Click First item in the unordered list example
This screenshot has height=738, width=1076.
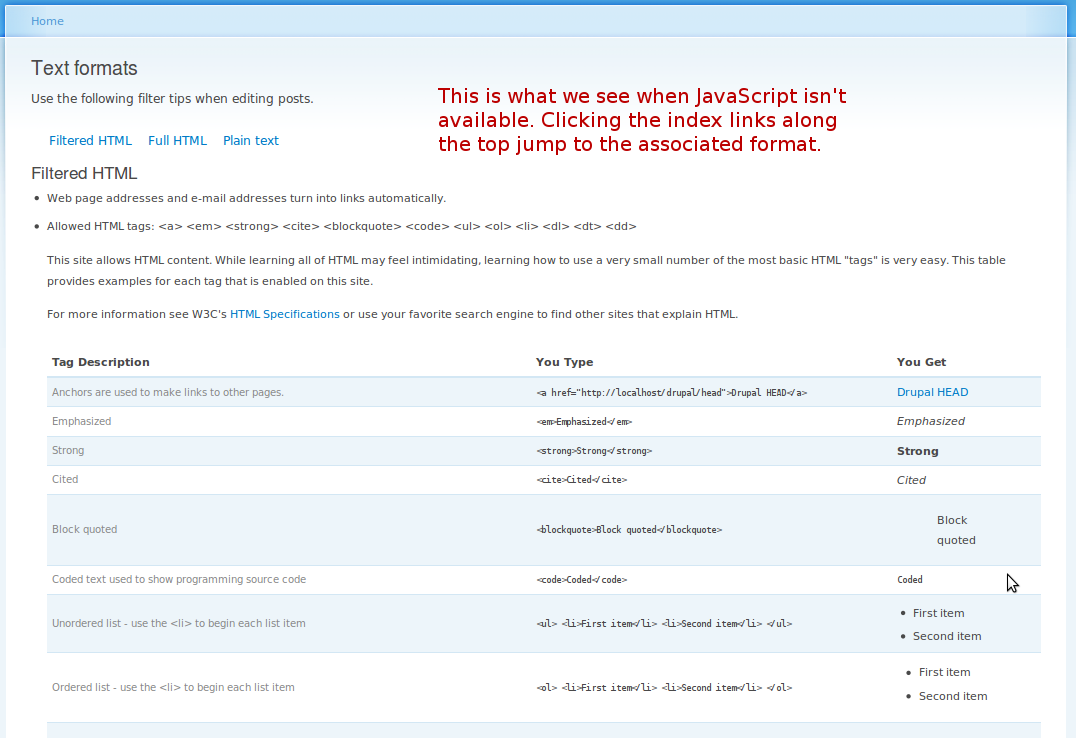click(938, 612)
